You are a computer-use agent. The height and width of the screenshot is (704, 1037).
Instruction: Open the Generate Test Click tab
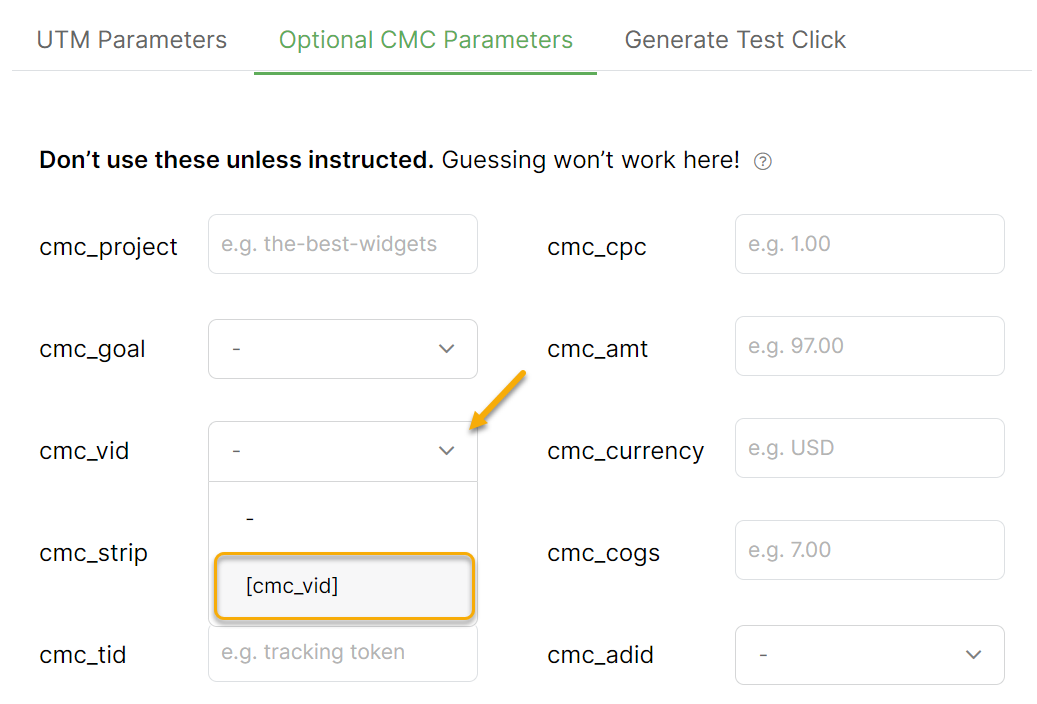pyautogui.click(x=735, y=40)
